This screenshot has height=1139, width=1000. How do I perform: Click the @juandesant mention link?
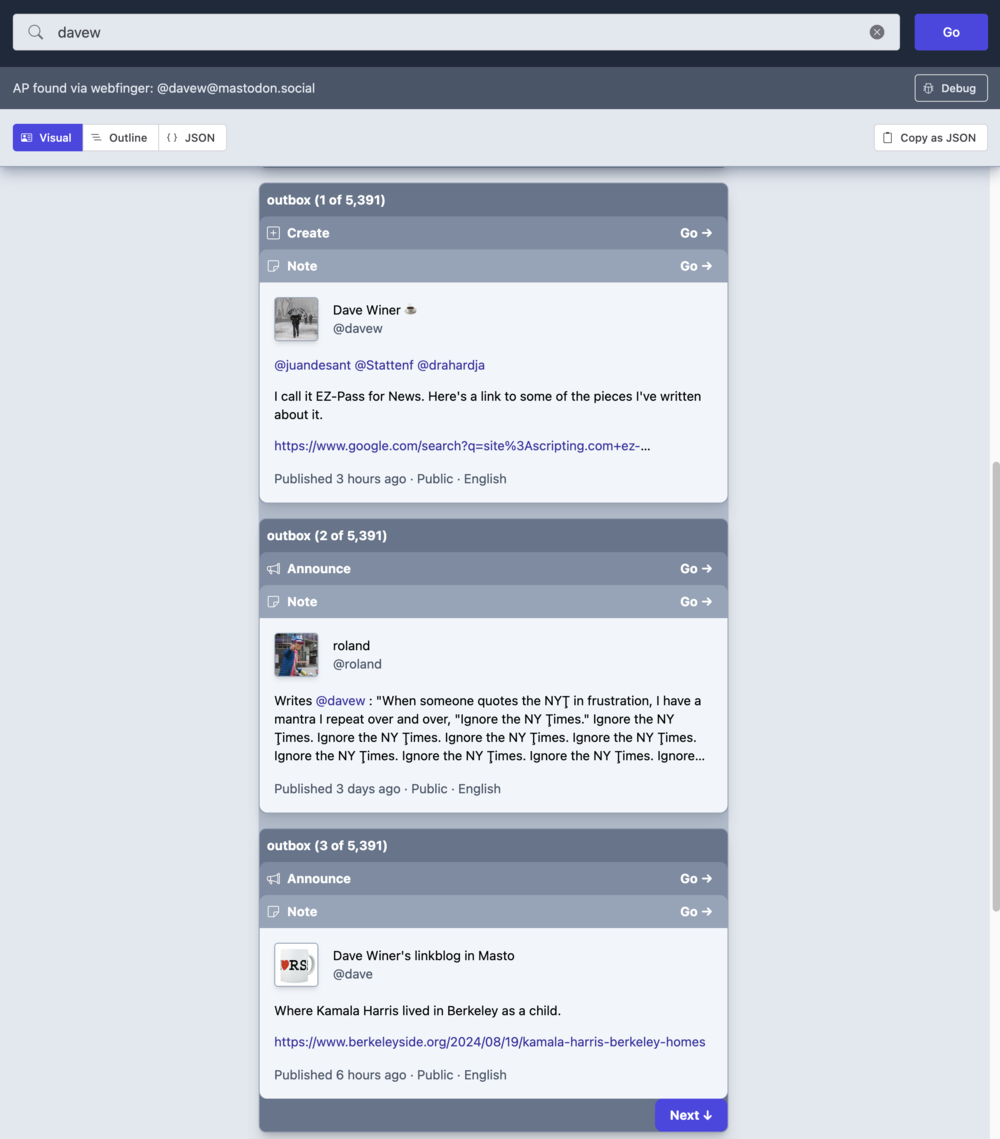(311, 365)
